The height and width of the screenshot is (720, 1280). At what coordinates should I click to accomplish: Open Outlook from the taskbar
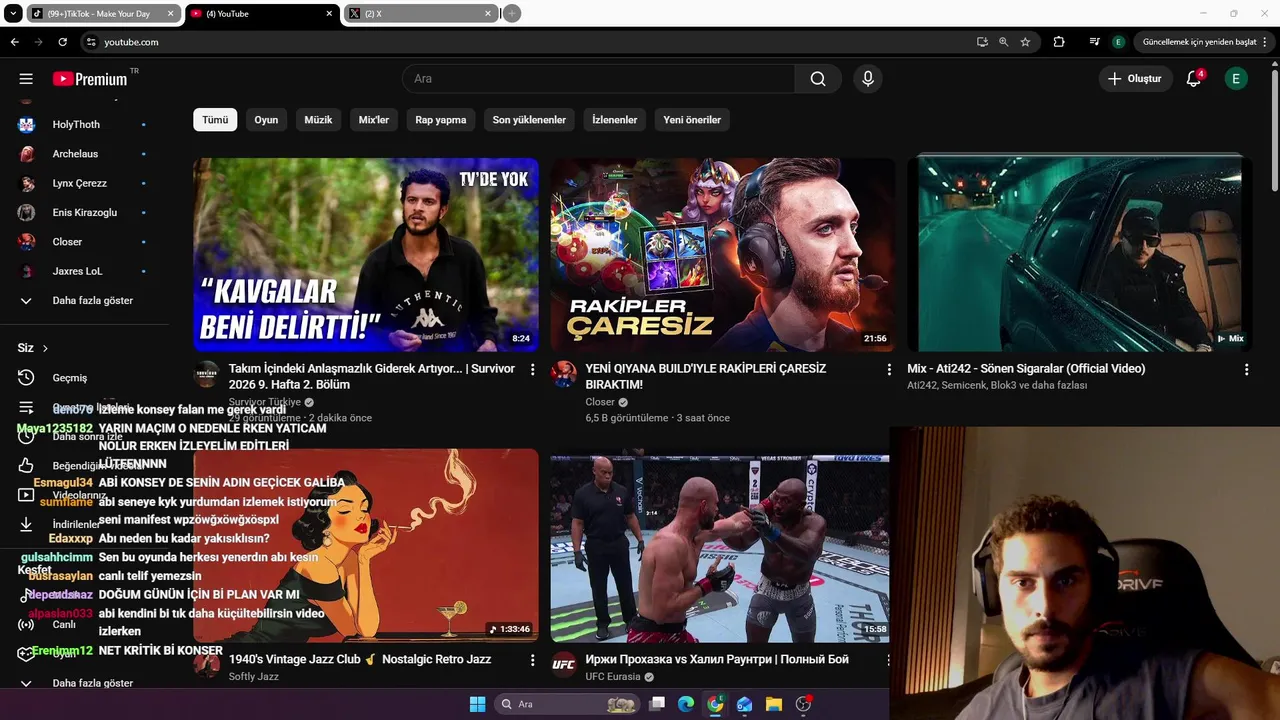[744, 704]
